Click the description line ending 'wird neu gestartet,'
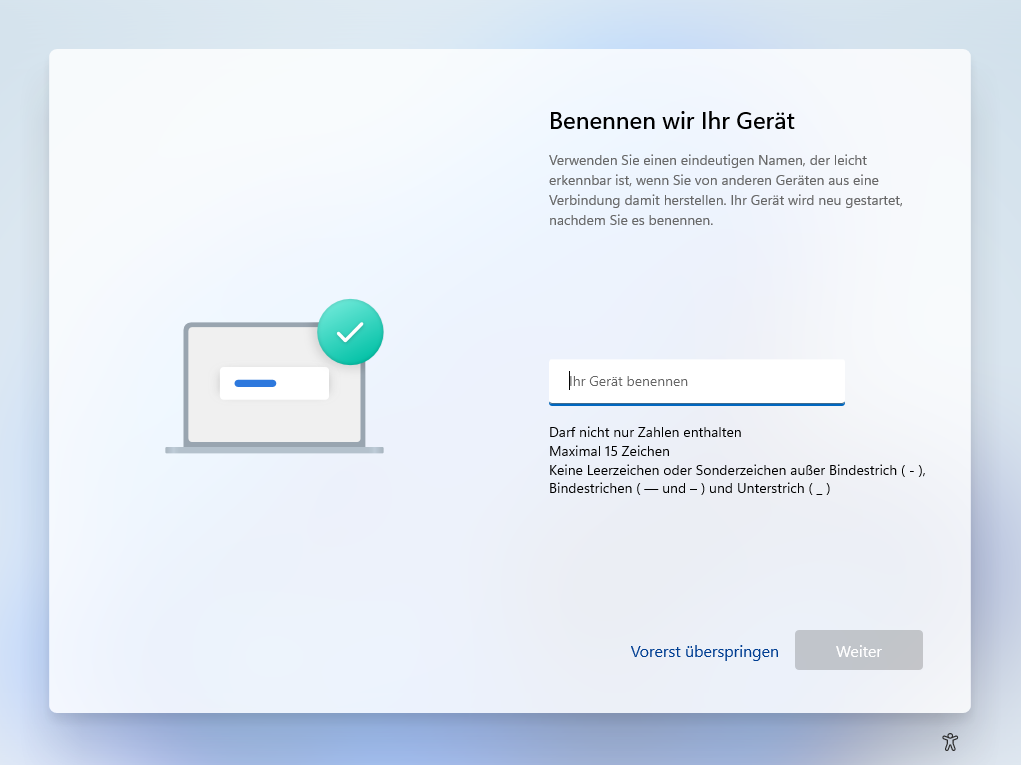The width and height of the screenshot is (1021, 765). tap(725, 201)
